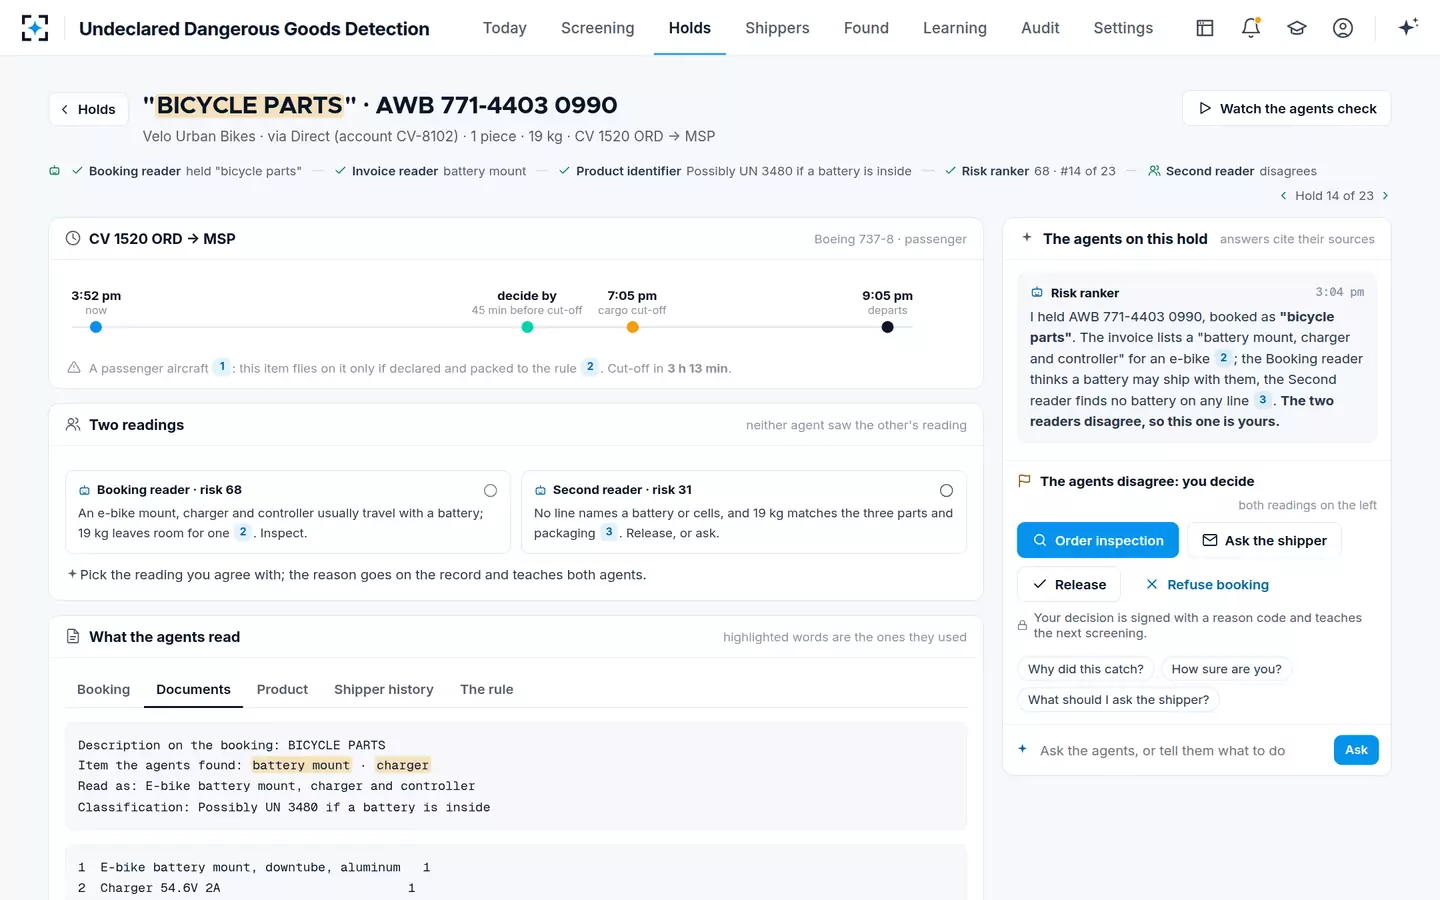
Task: Open the Screening nav item
Action: 597,28
